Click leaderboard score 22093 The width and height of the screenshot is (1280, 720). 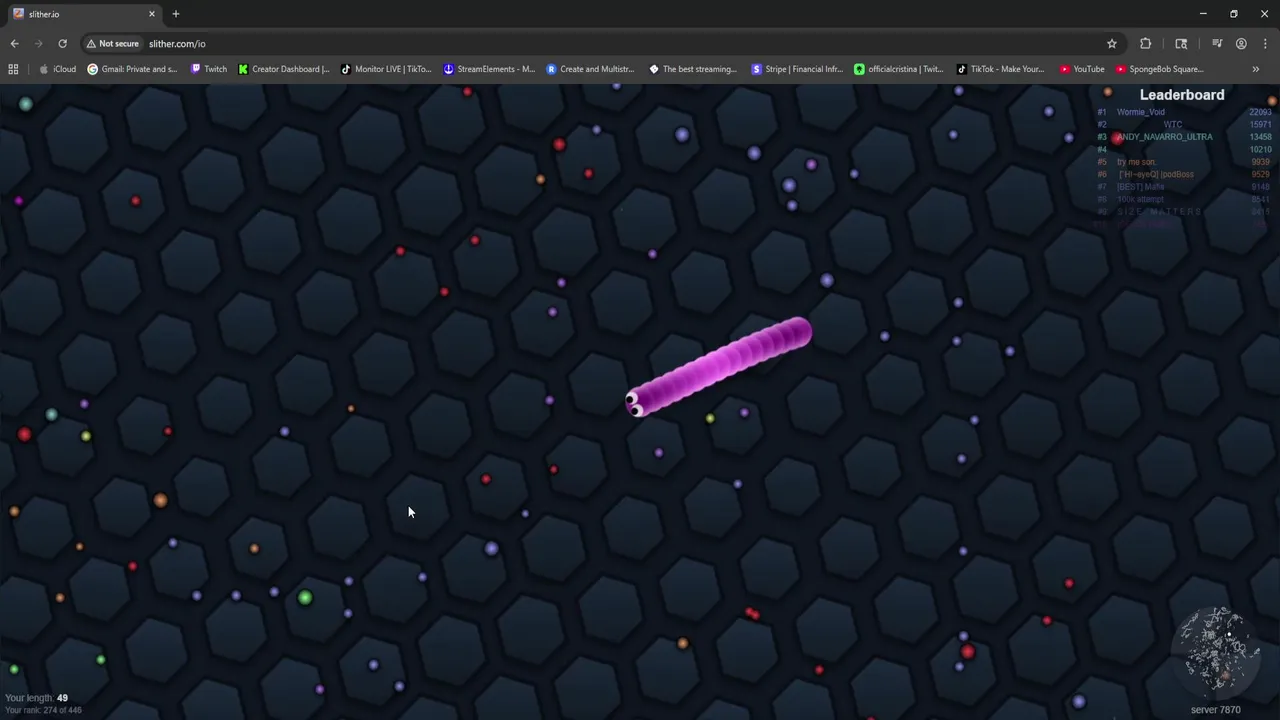tap(1260, 112)
